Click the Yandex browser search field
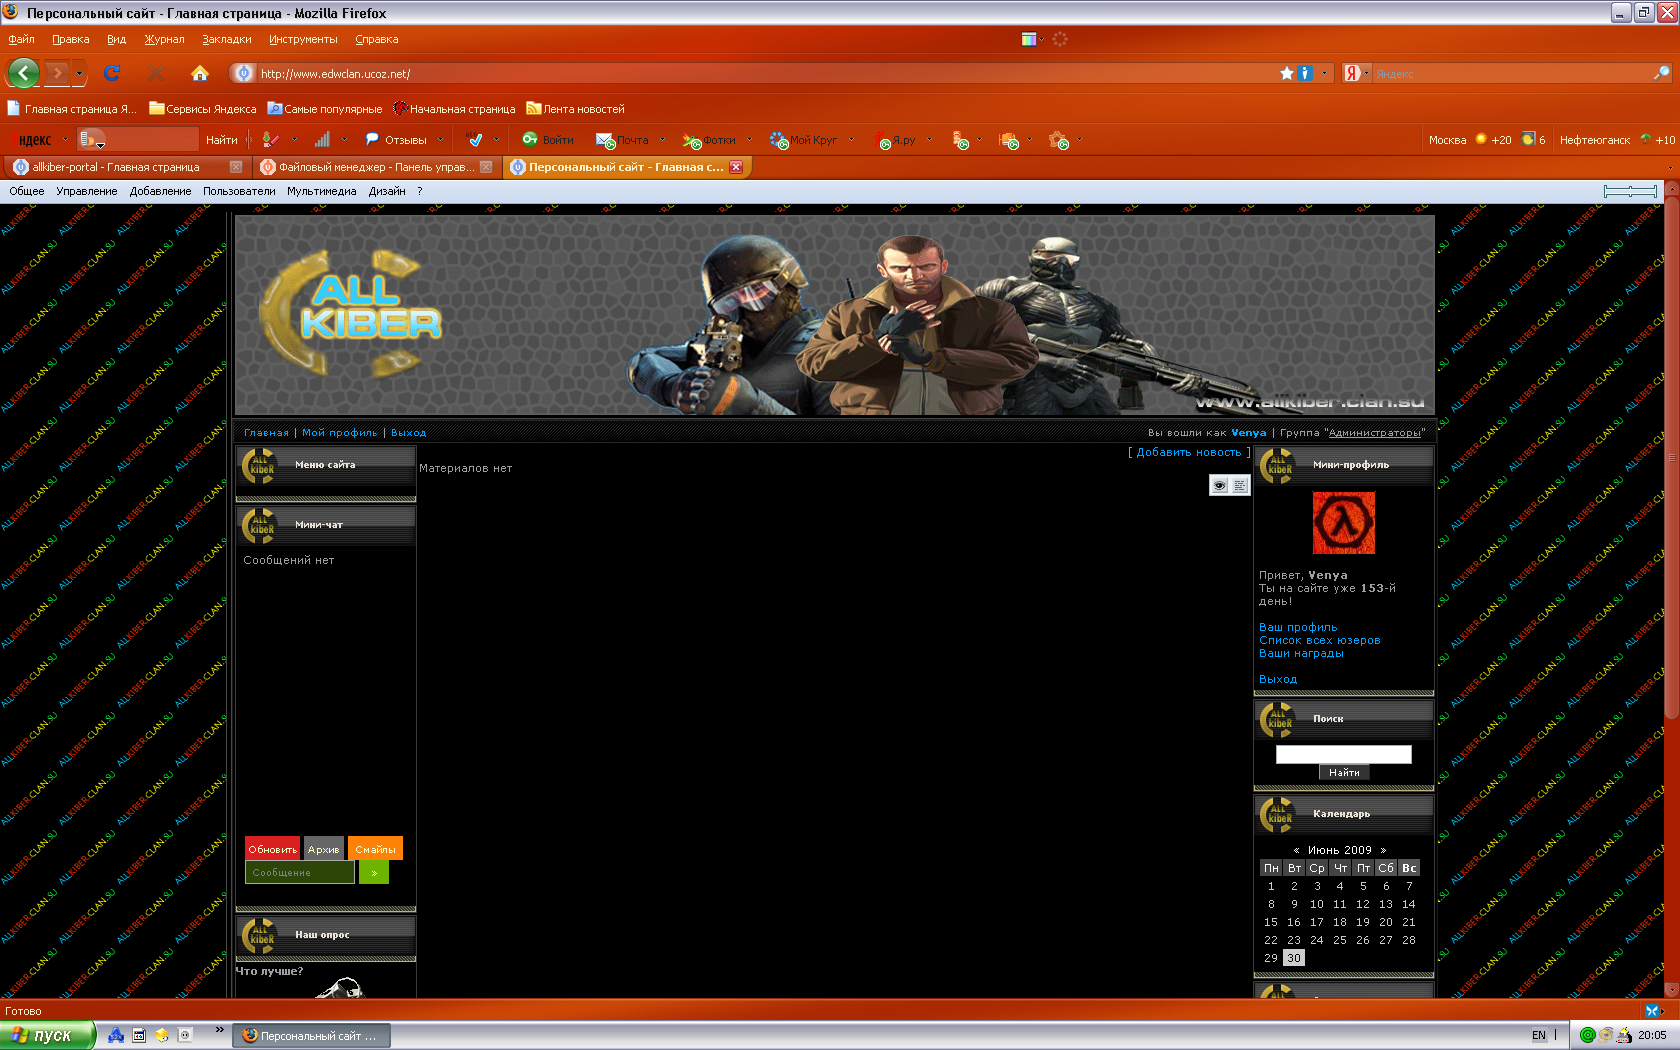Image resolution: width=1680 pixels, height=1050 pixels. (1510, 73)
